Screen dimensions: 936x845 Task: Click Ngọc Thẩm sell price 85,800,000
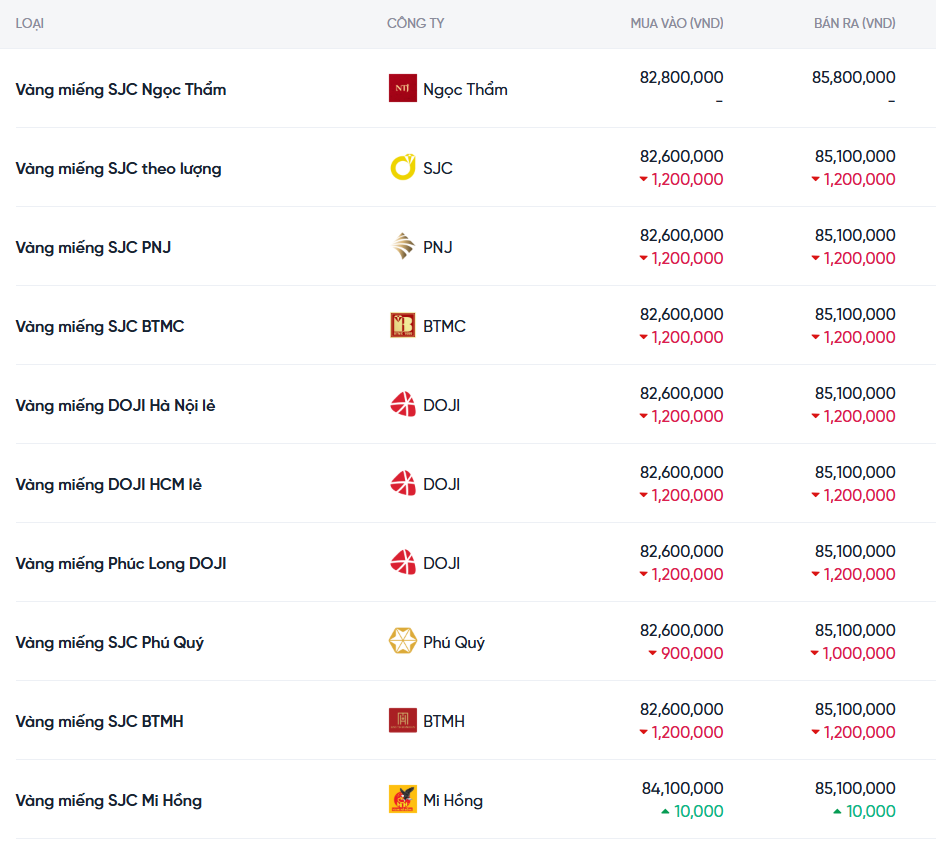(x=854, y=77)
